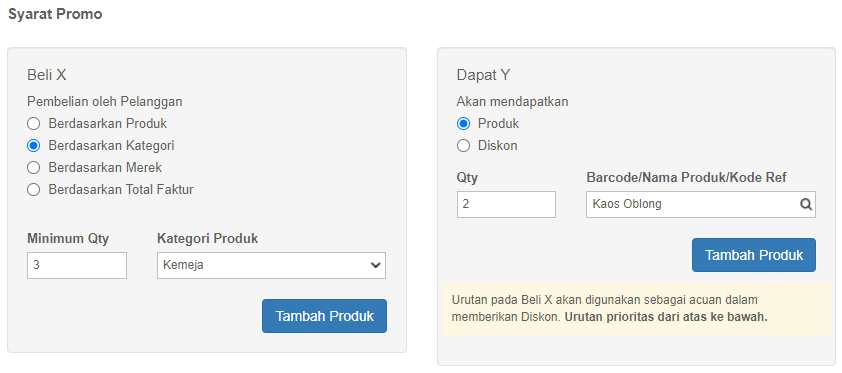Click the yellow Urutan prioritas notice box
This screenshot has height=373, width=842.
tap(636, 309)
